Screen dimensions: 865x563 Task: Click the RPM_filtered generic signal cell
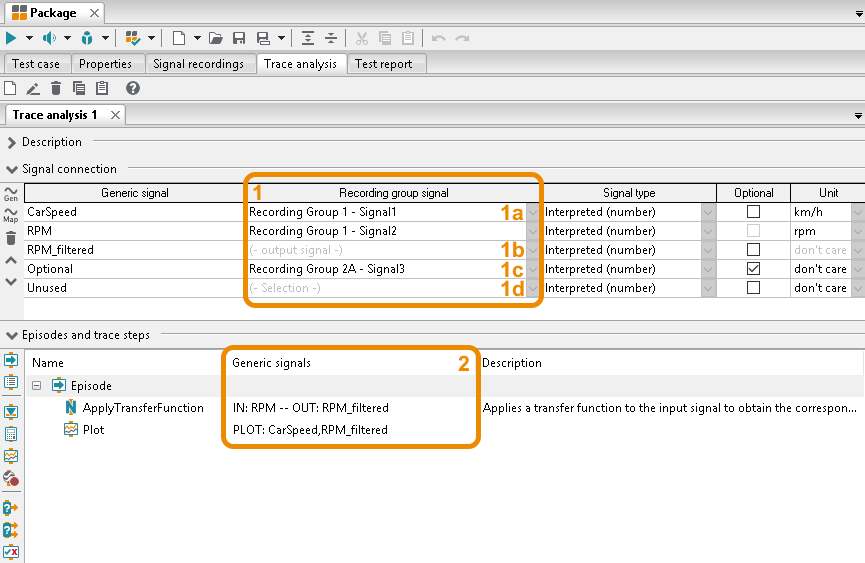tap(134, 250)
